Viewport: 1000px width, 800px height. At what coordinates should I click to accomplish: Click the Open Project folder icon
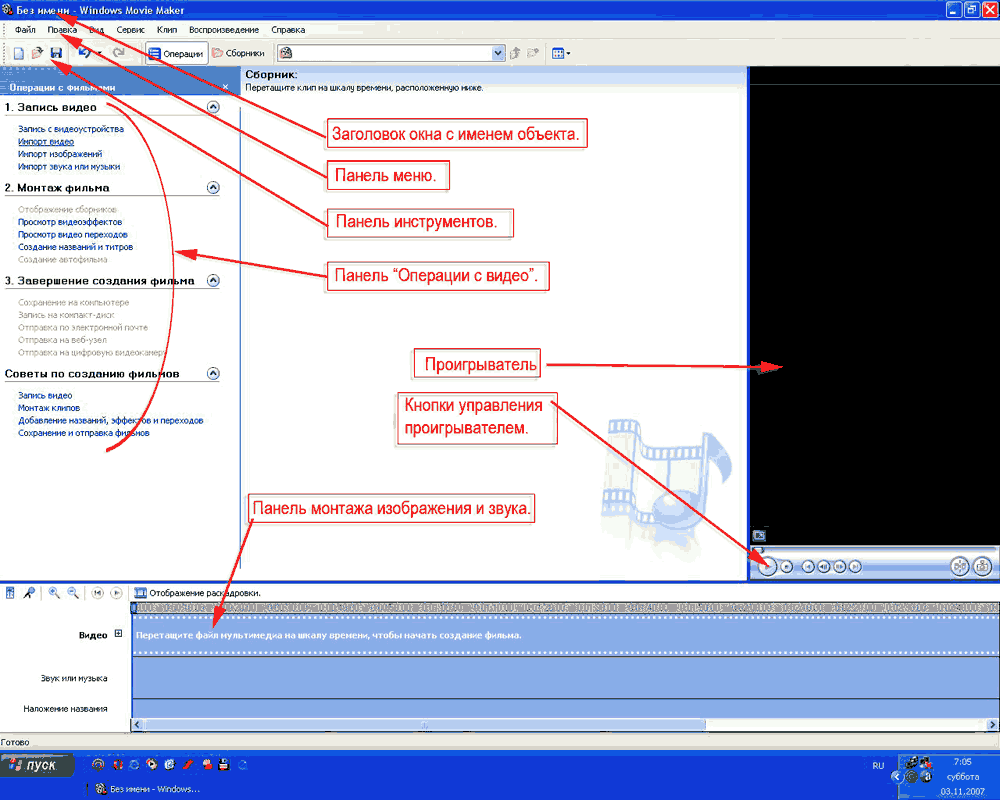click(37, 54)
